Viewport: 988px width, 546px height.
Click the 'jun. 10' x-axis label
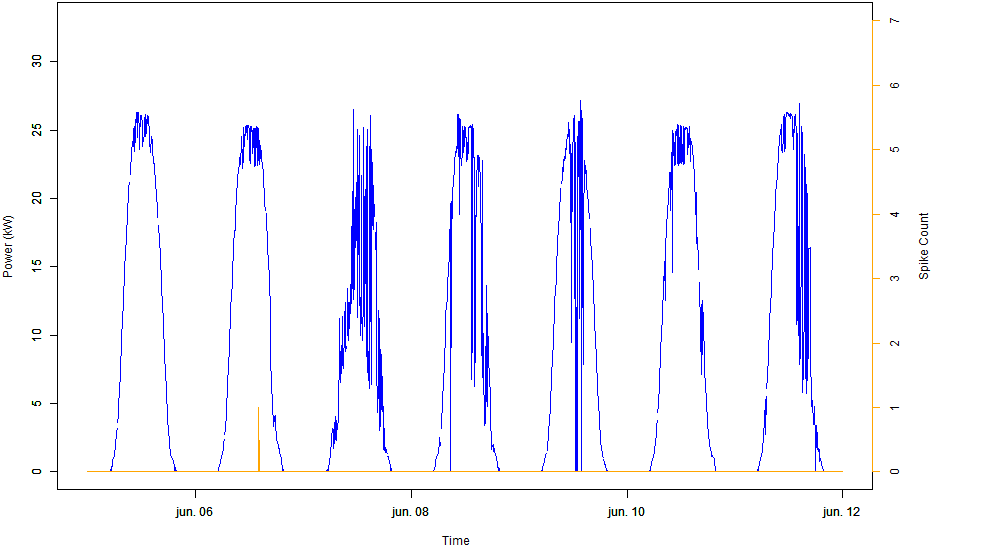(627, 511)
